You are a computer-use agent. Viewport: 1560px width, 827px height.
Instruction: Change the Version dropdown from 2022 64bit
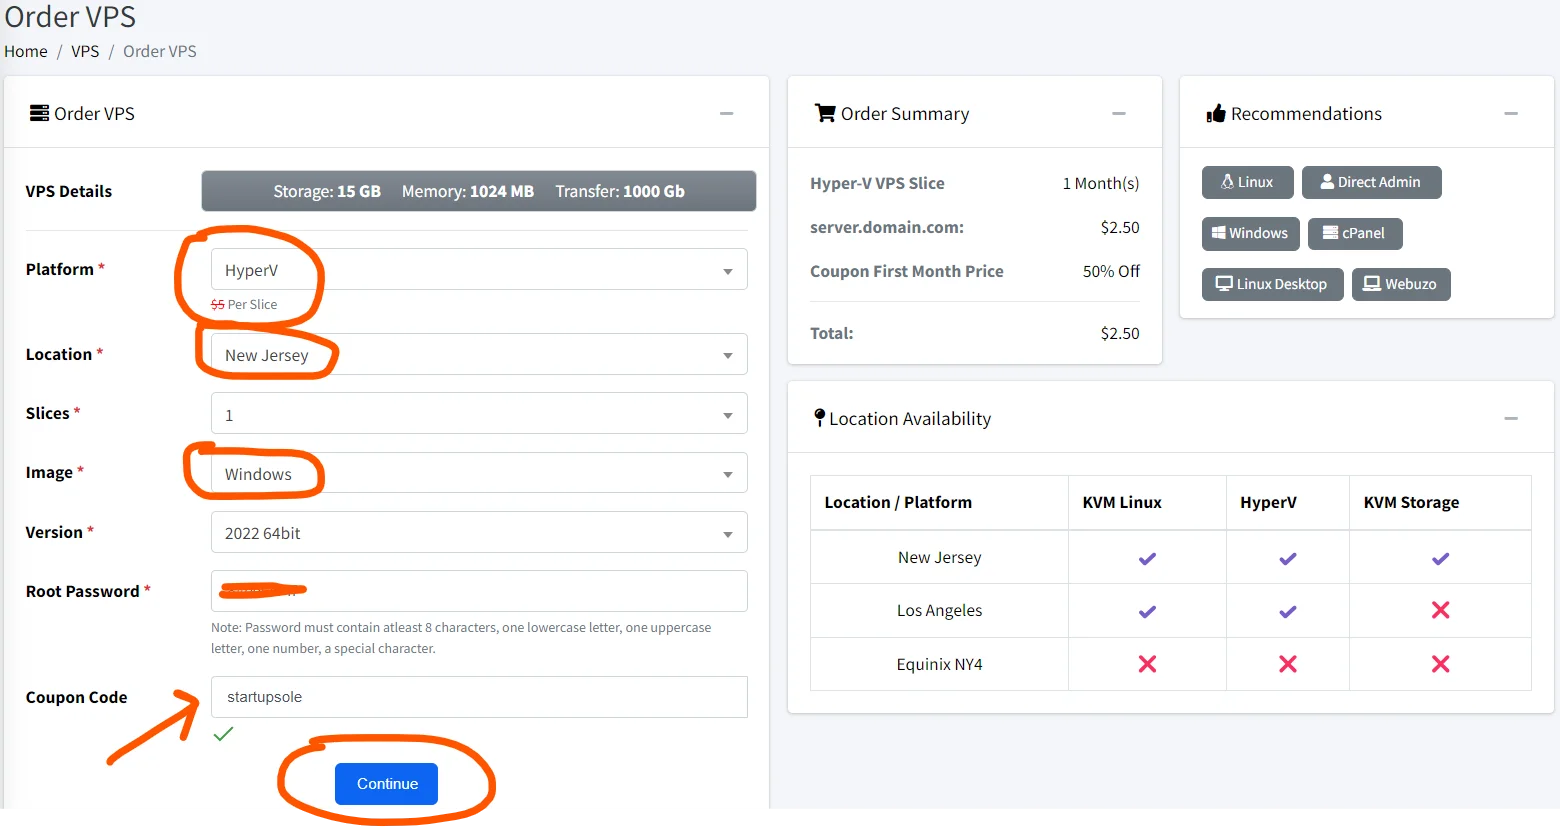[x=479, y=533]
